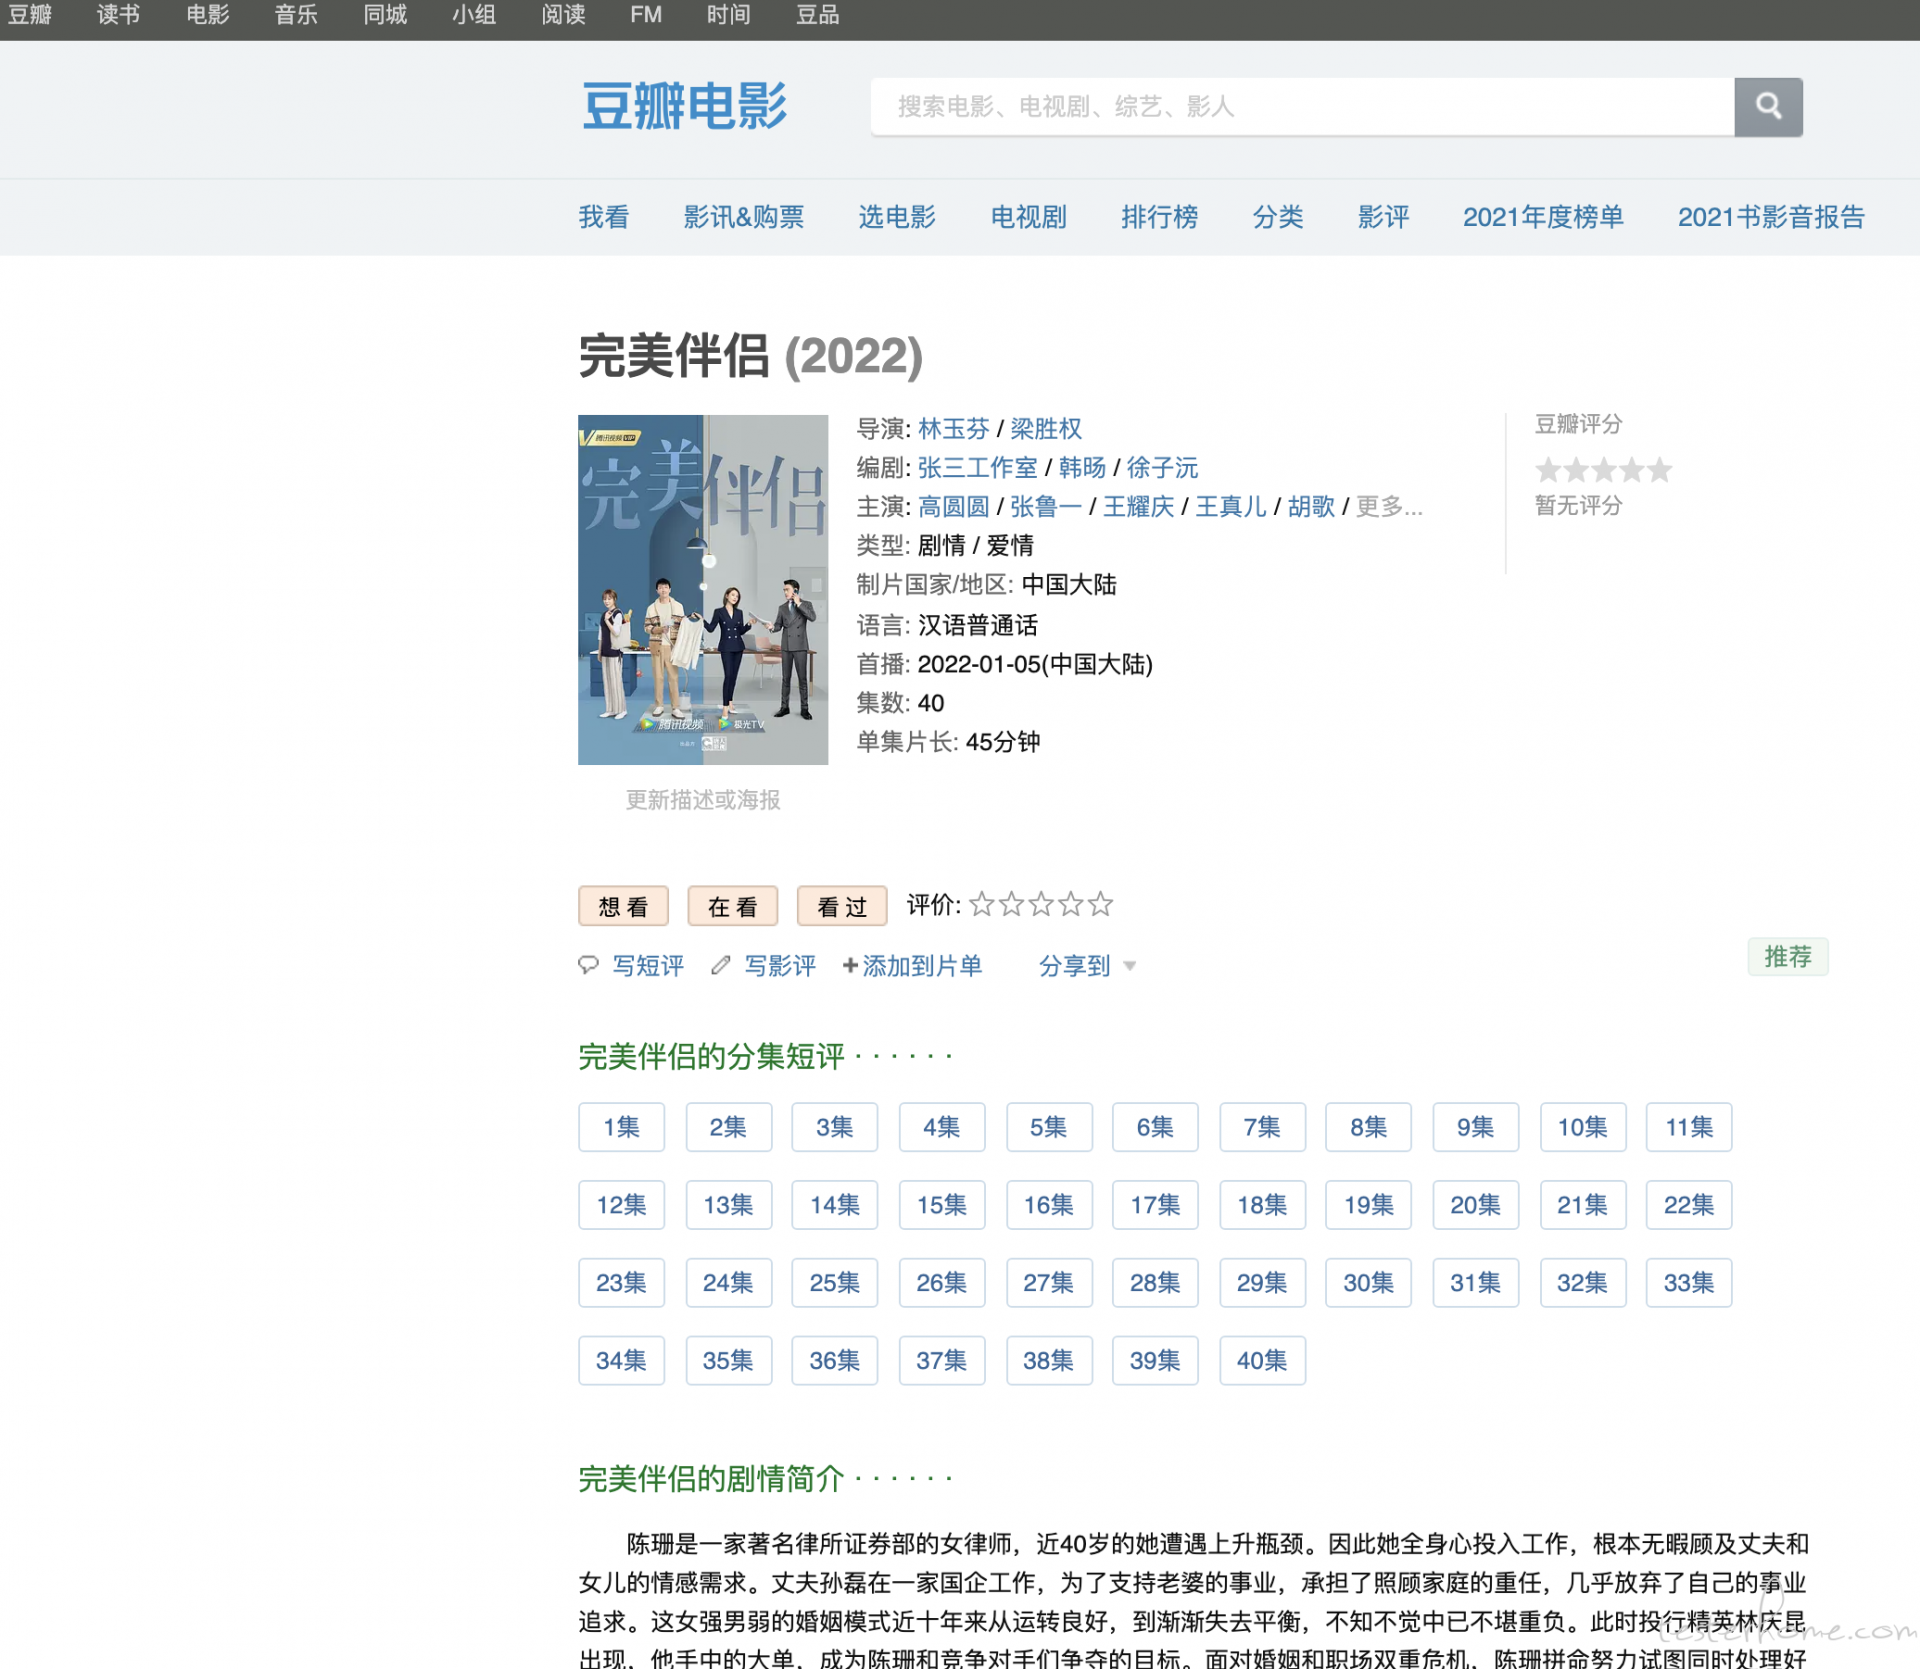Click 添加到片单 link
Viewport: 1920px width, 1669px height.
922,966
